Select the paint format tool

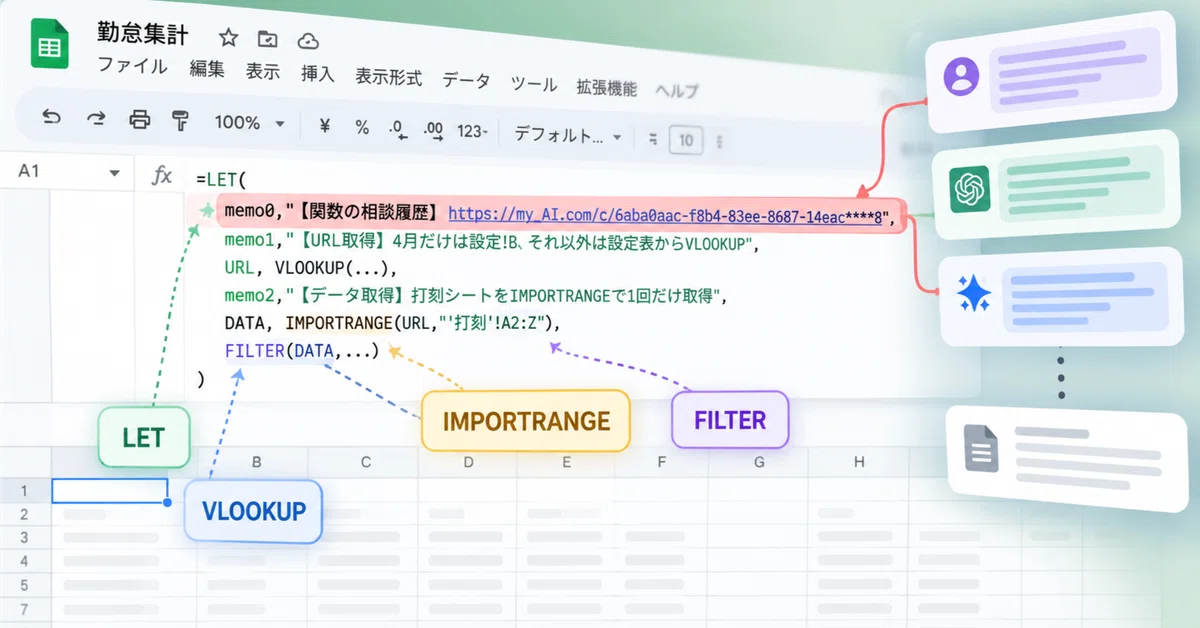(x=180, y=122)
